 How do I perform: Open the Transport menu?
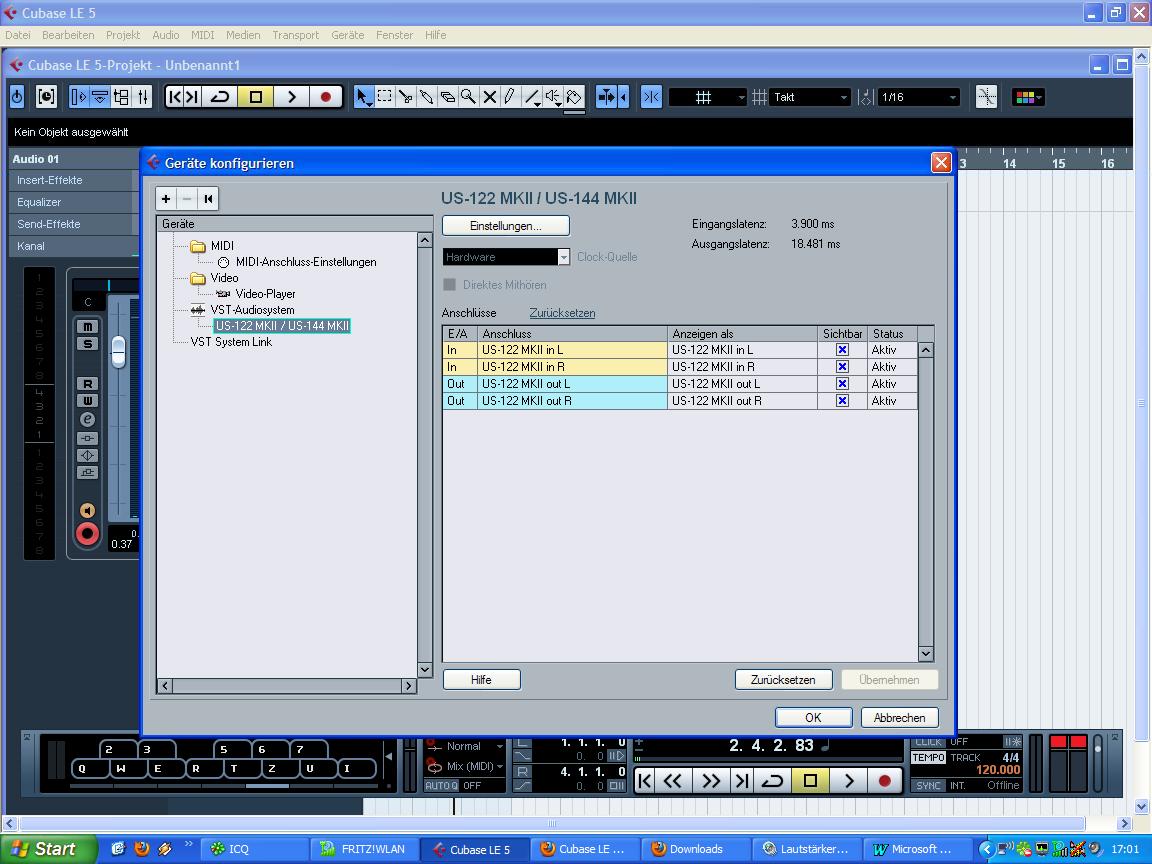295,35
